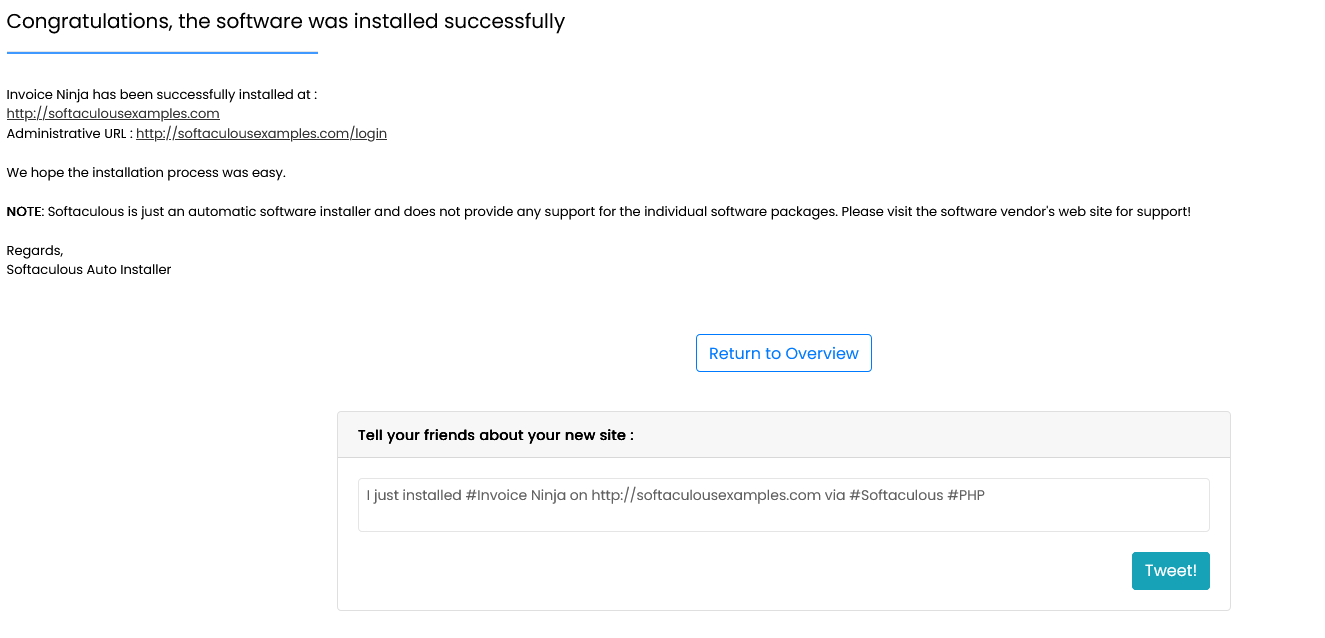
Task: Visit the Administrative URL login link
Action: (x=260, y=132)
